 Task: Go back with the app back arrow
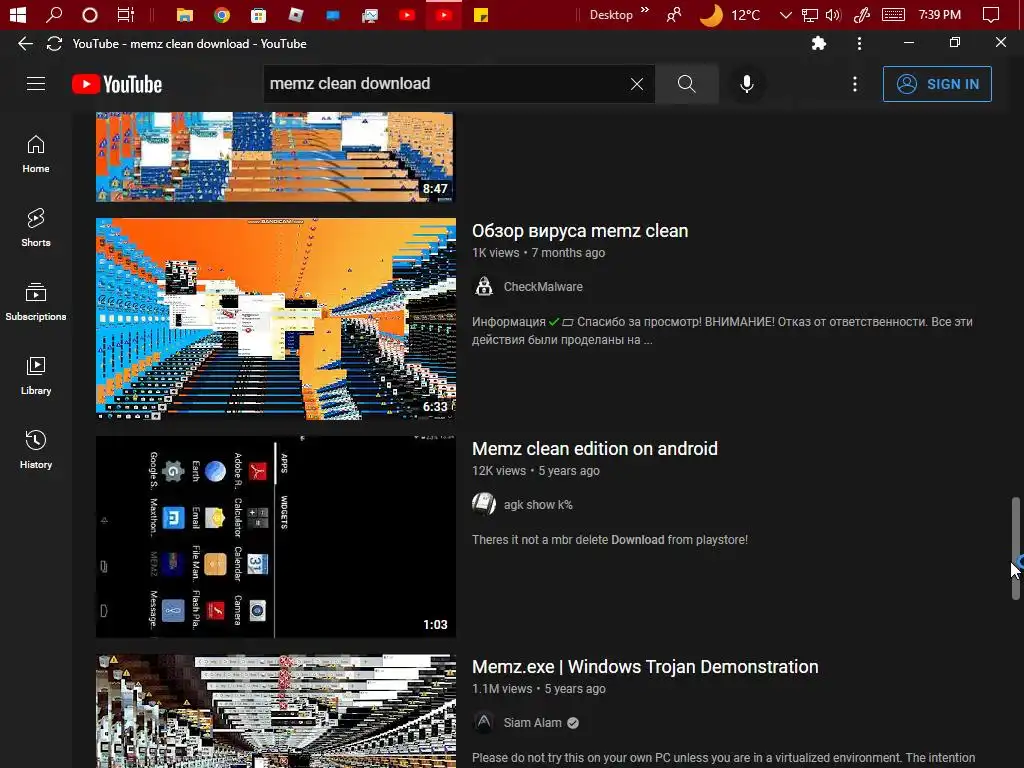click(x=25, y=44)
